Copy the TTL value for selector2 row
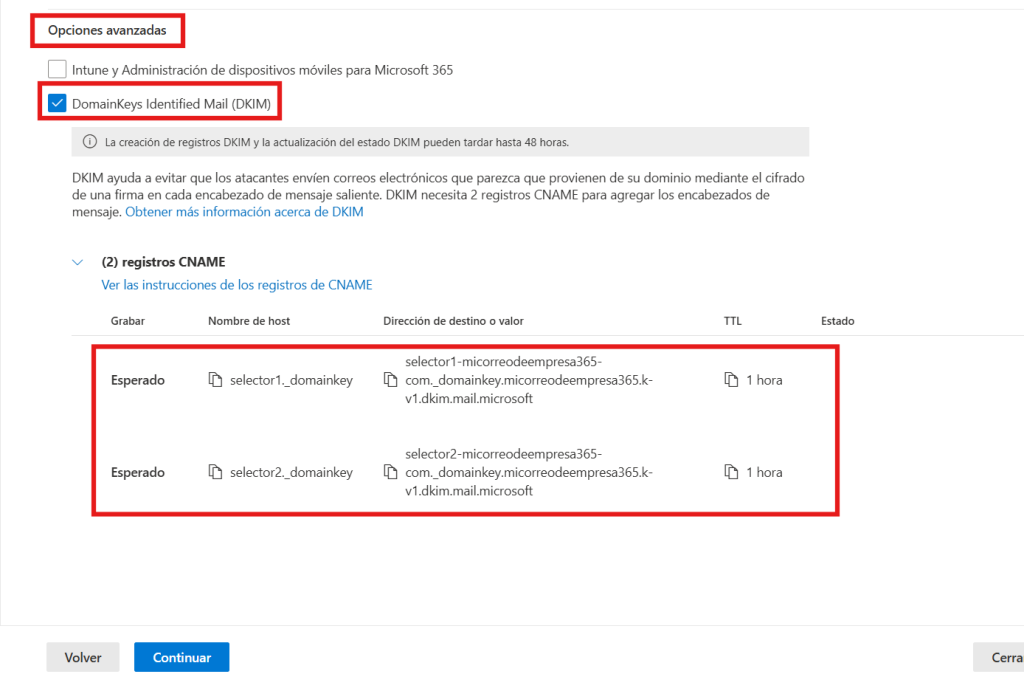The width and height of the screenshot is (1024, 677). pyautogui.click(x=731, y=472)
